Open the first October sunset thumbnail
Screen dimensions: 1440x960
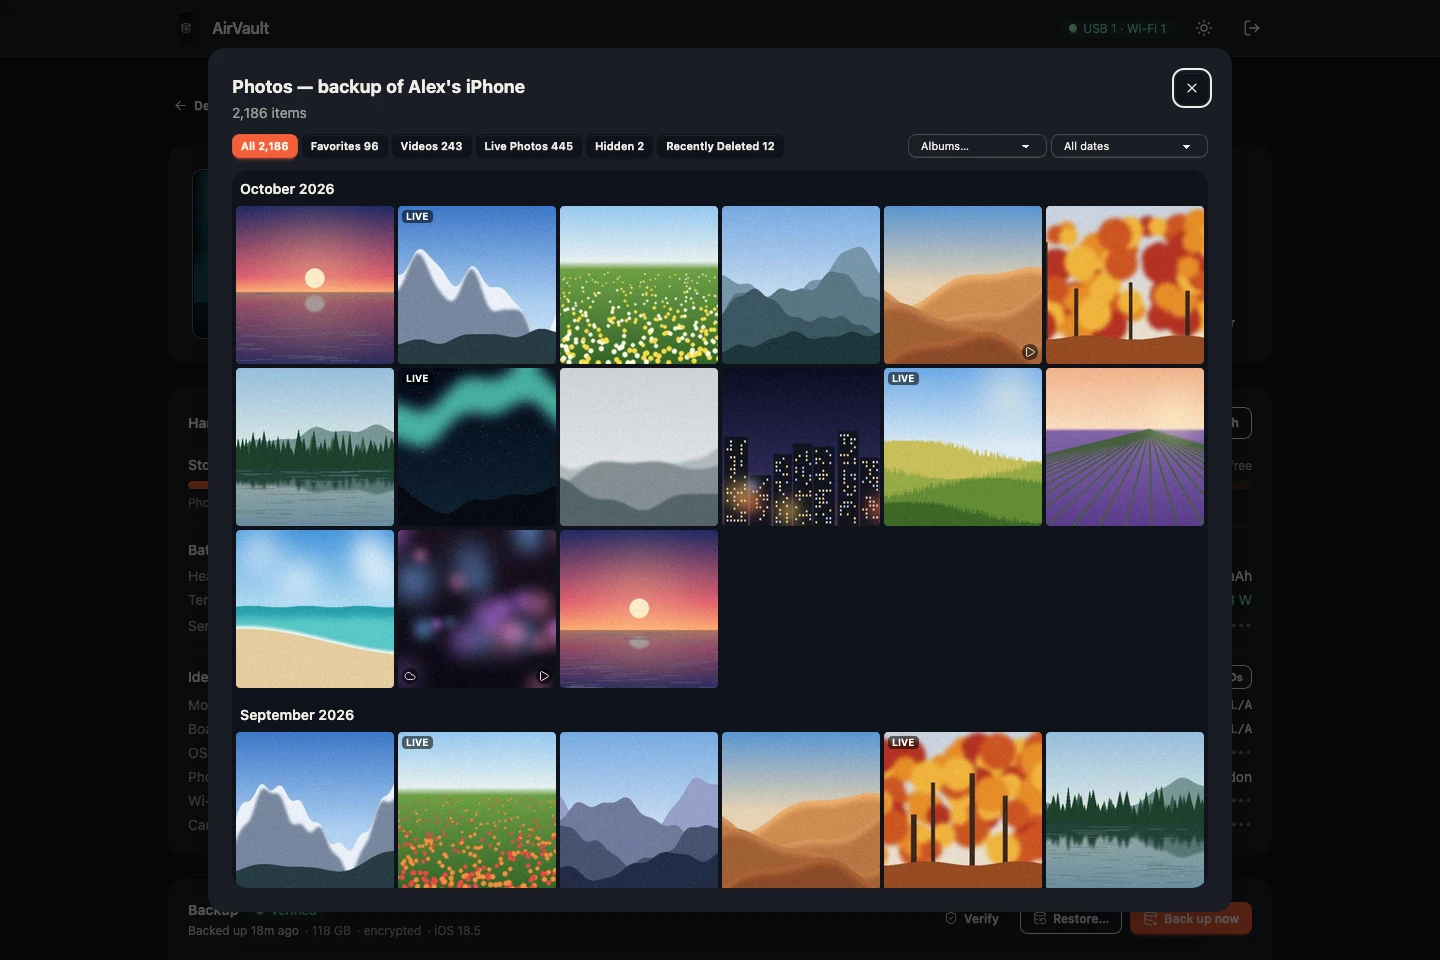click(x=315, y=285)
